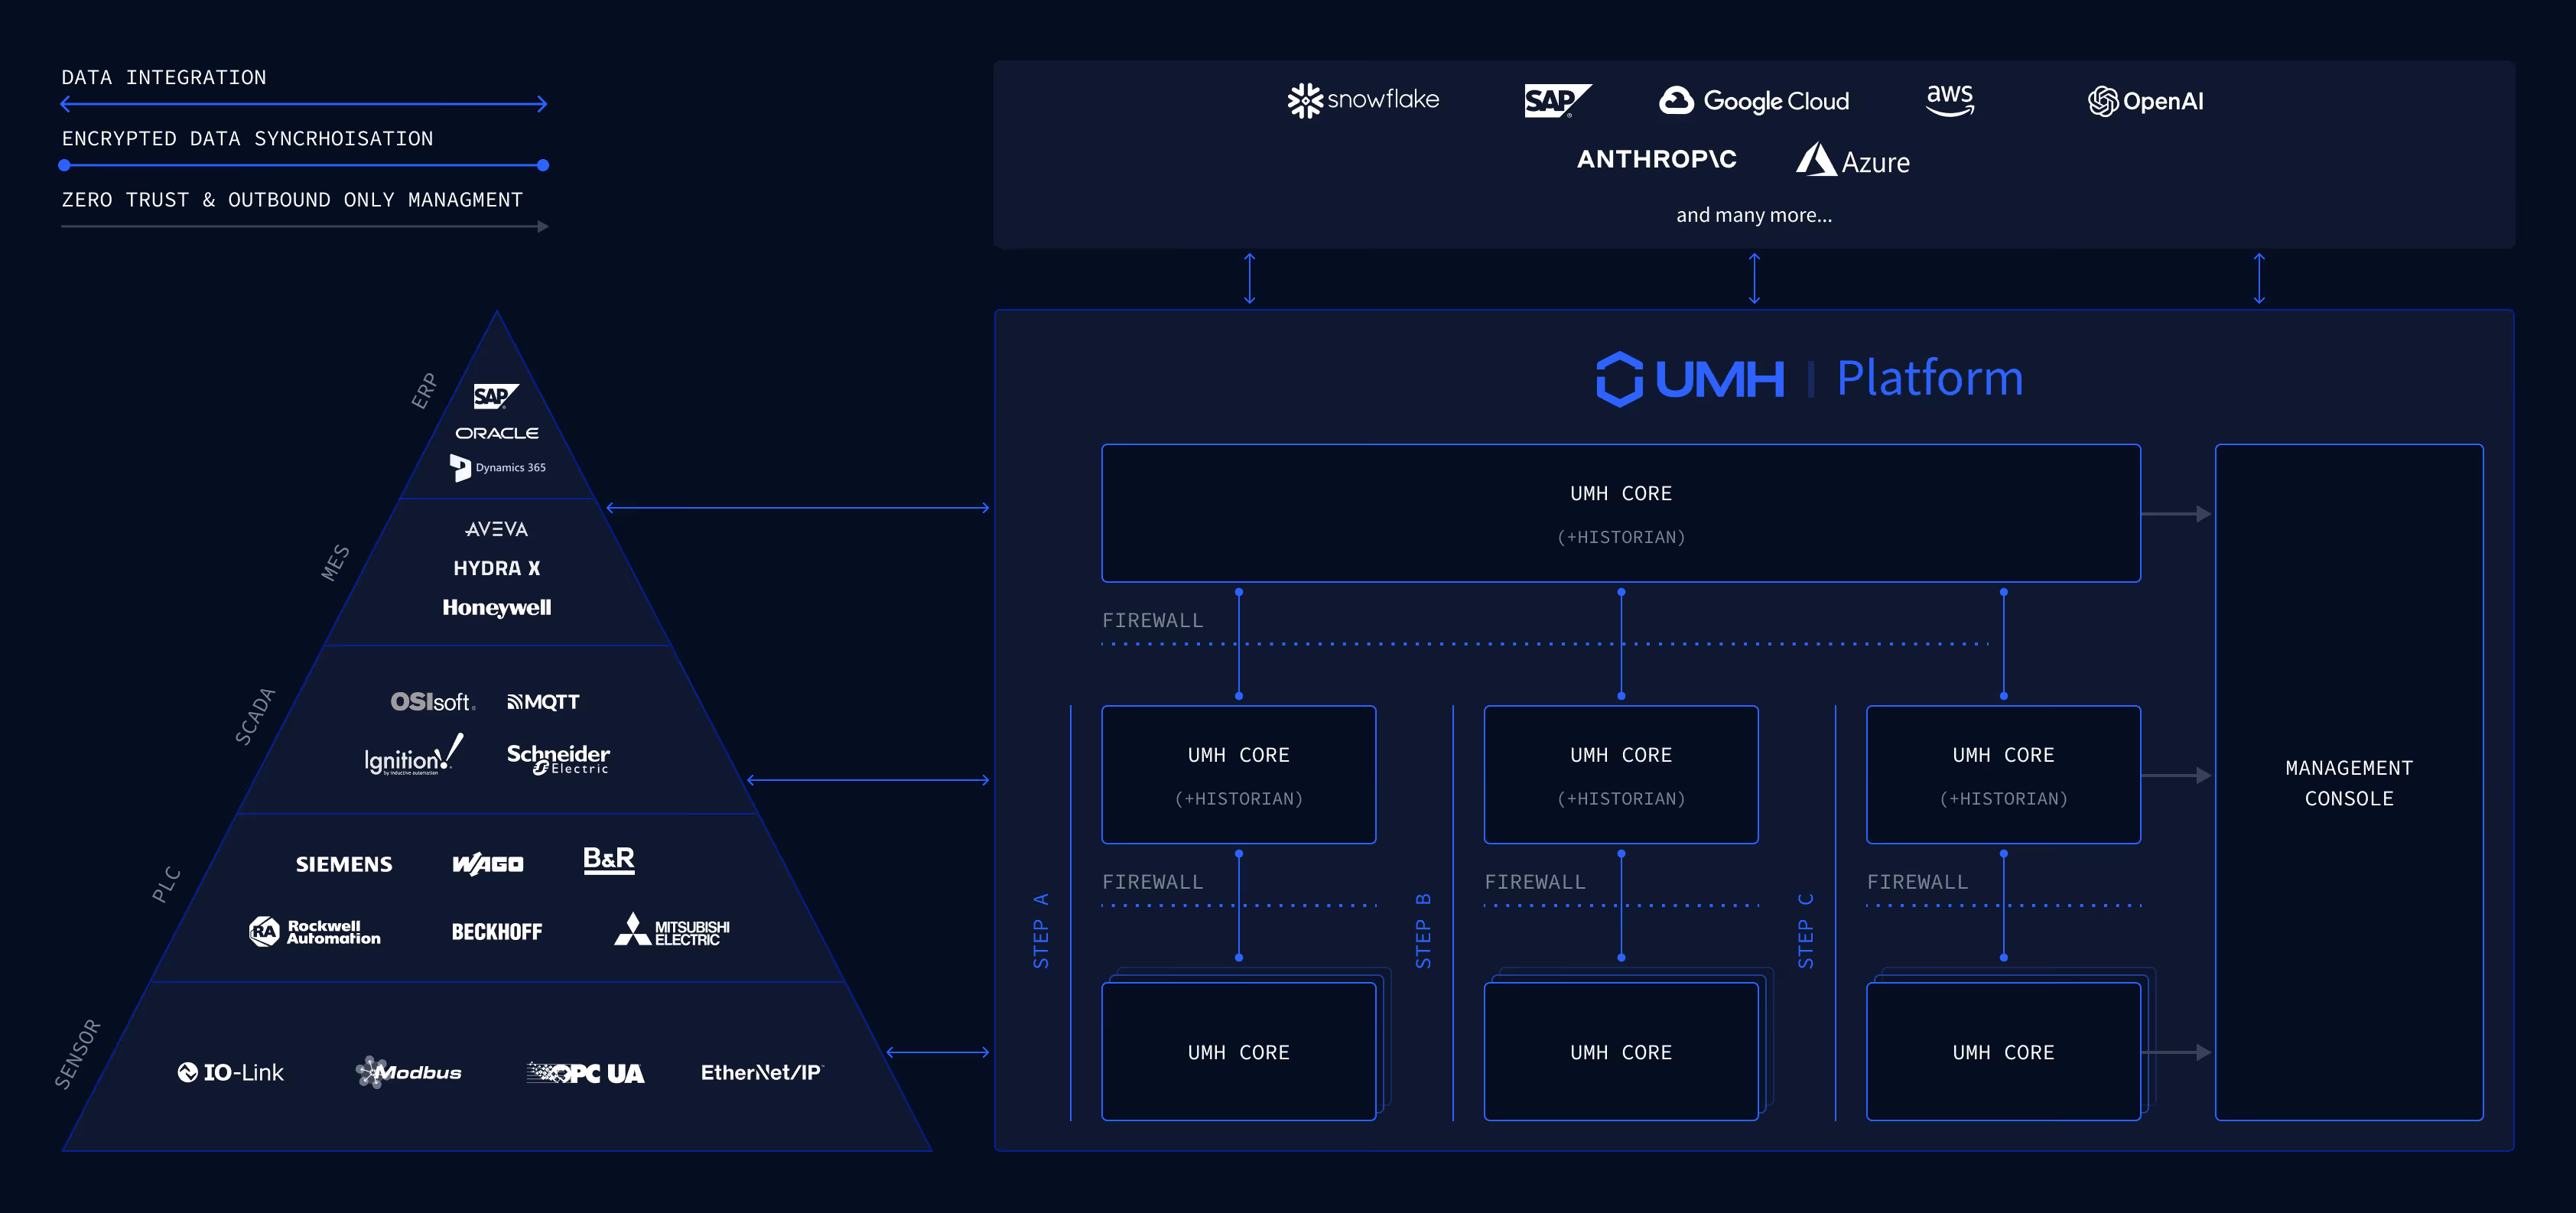Click the Encrypted Data Synchronisation line endpoint
Image resolution: width=2576 pixels, height=1213 pixels.
pos(543,165)
